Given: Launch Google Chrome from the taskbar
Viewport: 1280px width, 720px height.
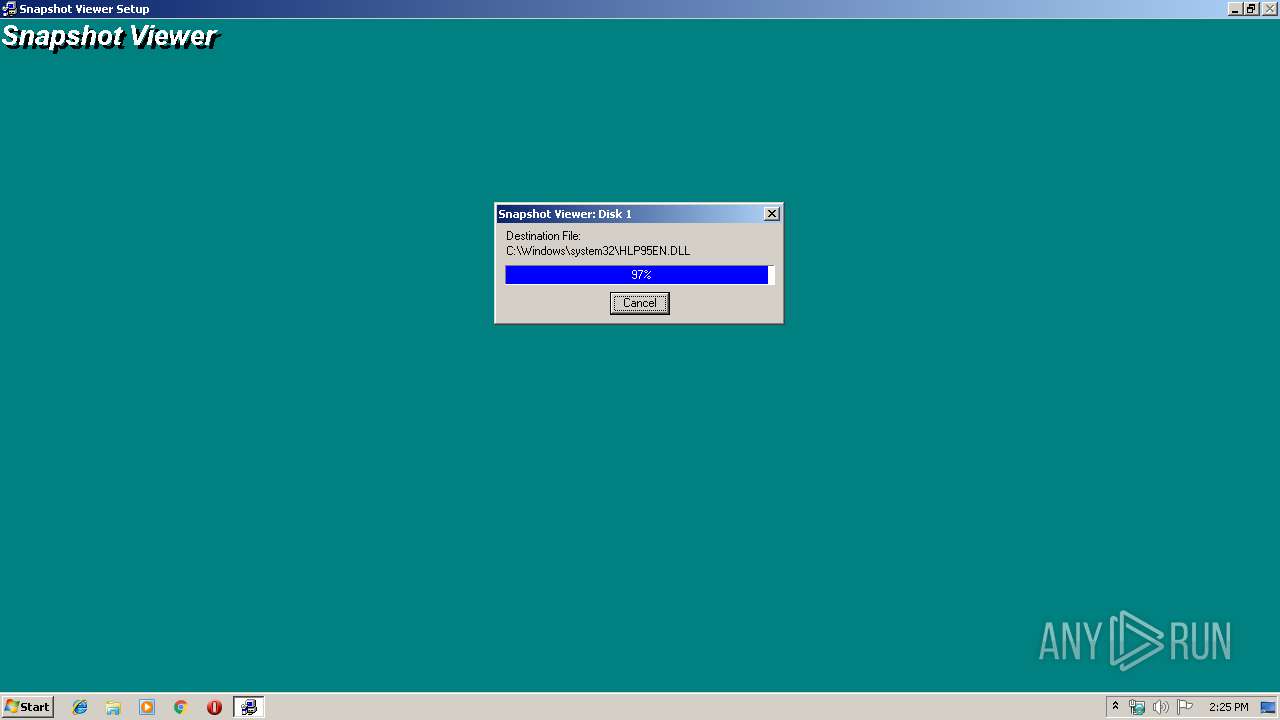Looking at the screenshot, I should [x=180, y=707].
